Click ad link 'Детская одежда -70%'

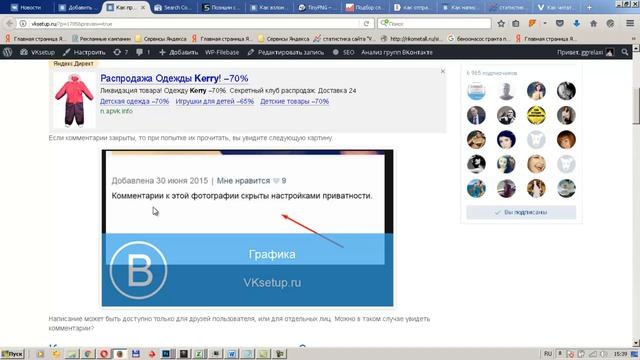pos(134,101)
